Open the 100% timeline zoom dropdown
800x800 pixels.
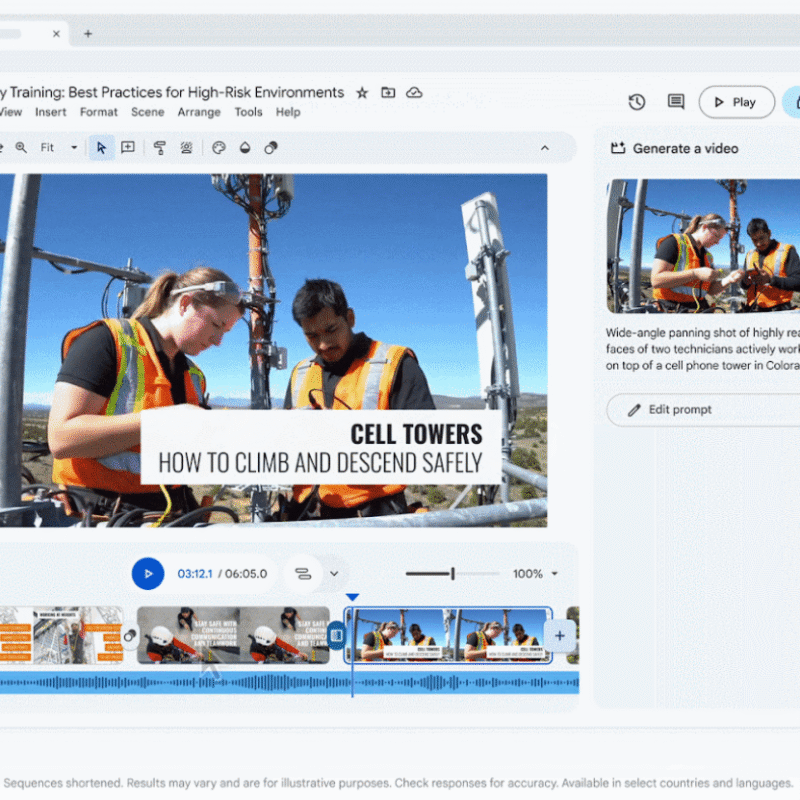pos(535,574)
